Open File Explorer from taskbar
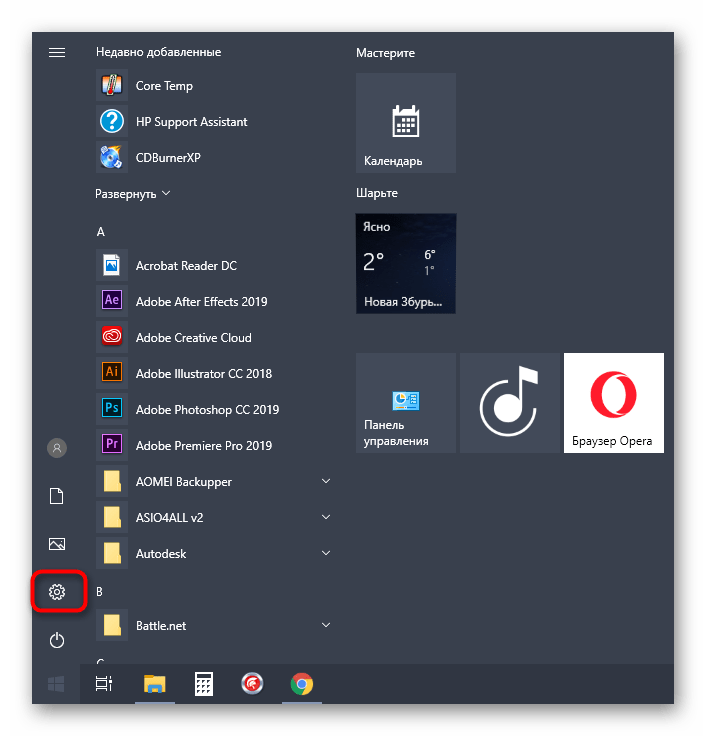This screenshot has height=736, width=706. [155, 684]
